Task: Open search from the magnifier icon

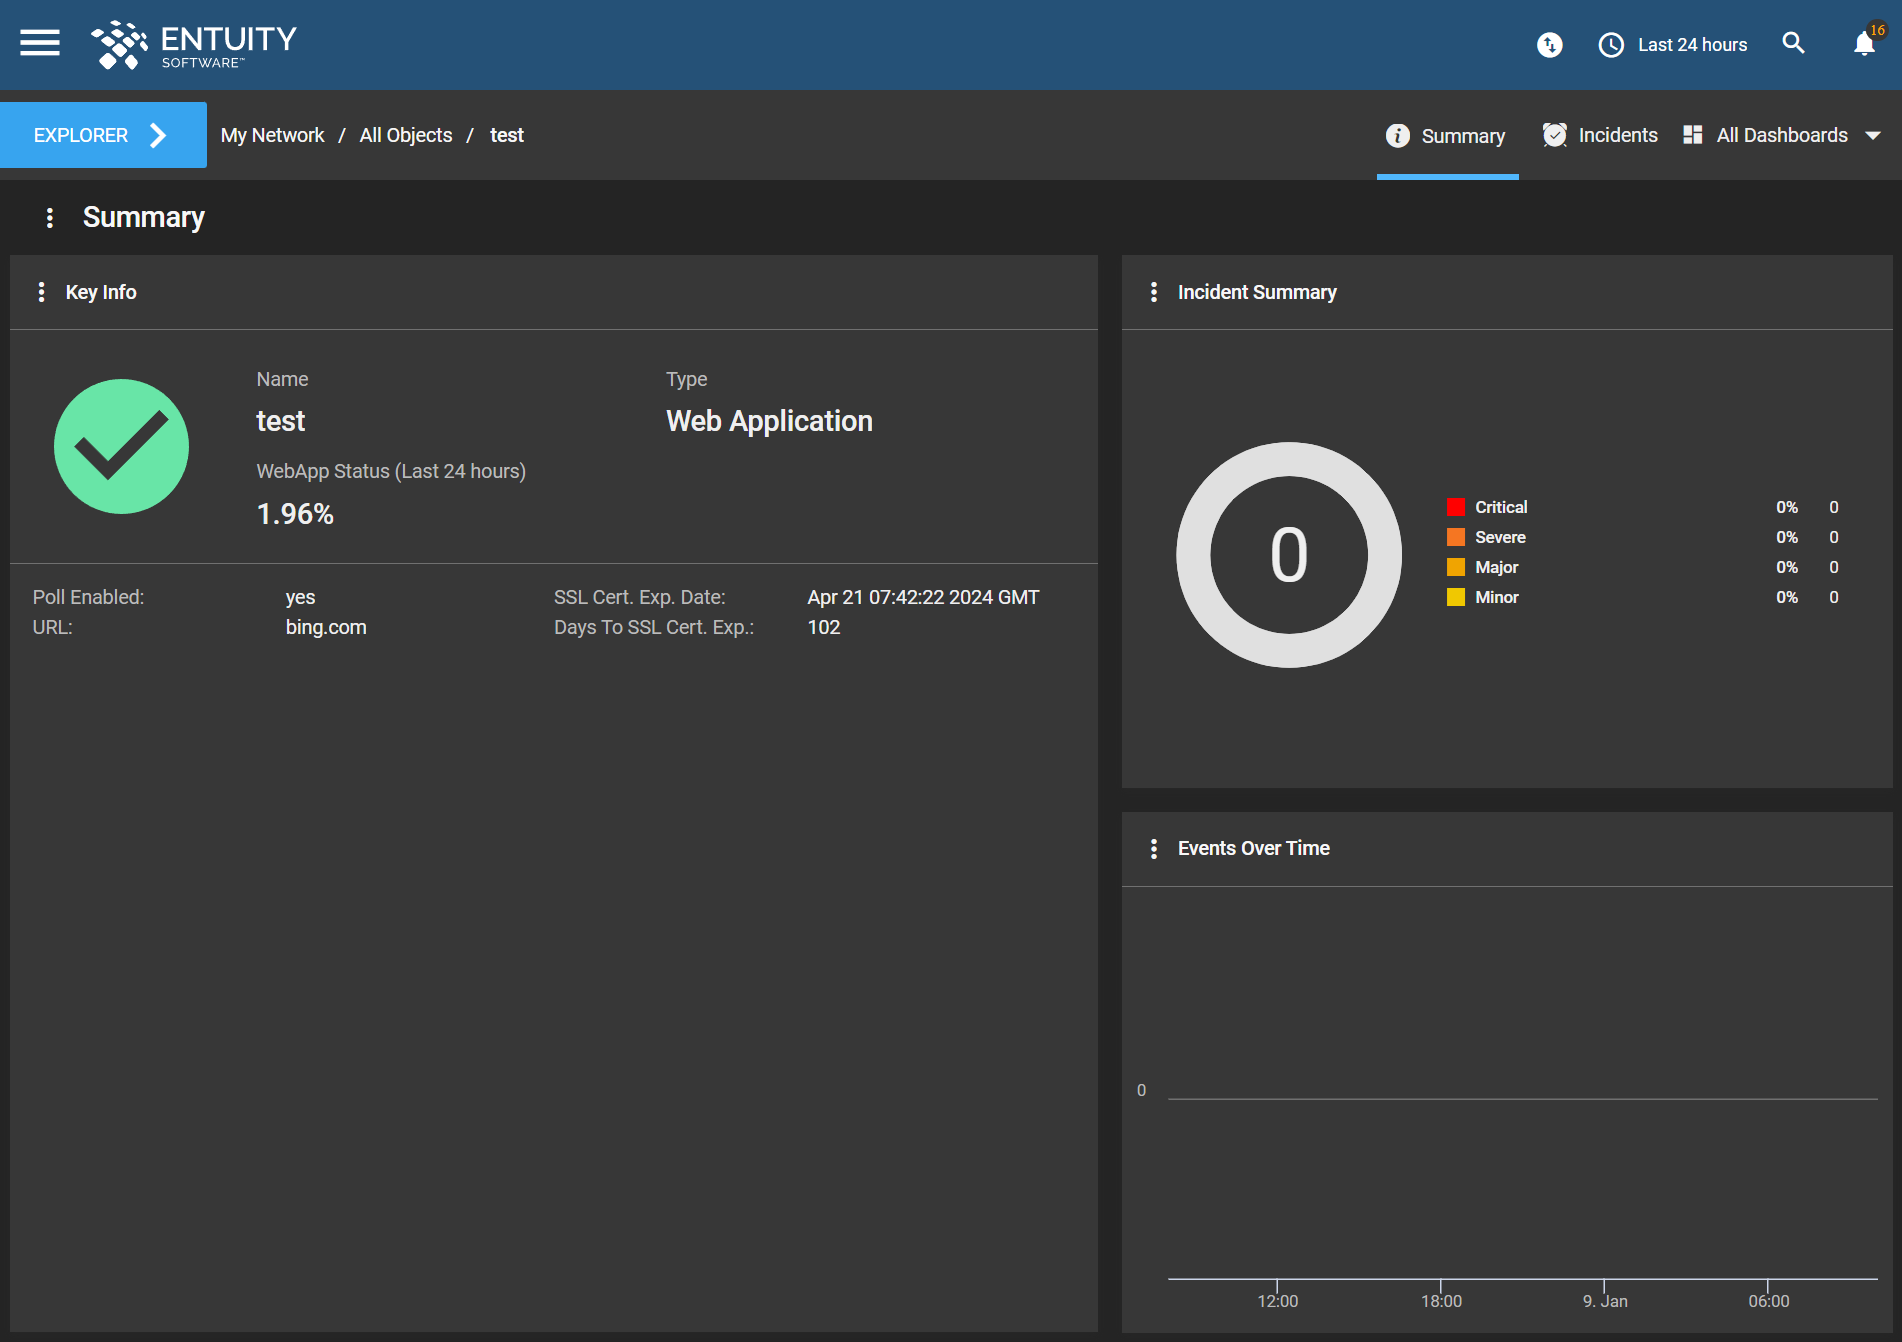Action: tap(1793, 44)
